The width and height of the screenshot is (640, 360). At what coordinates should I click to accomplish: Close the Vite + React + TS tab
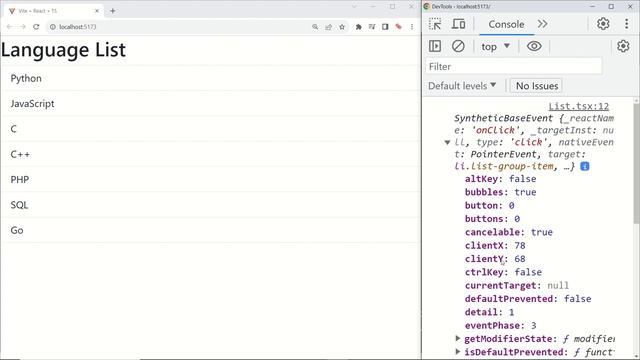coord(97,11)
